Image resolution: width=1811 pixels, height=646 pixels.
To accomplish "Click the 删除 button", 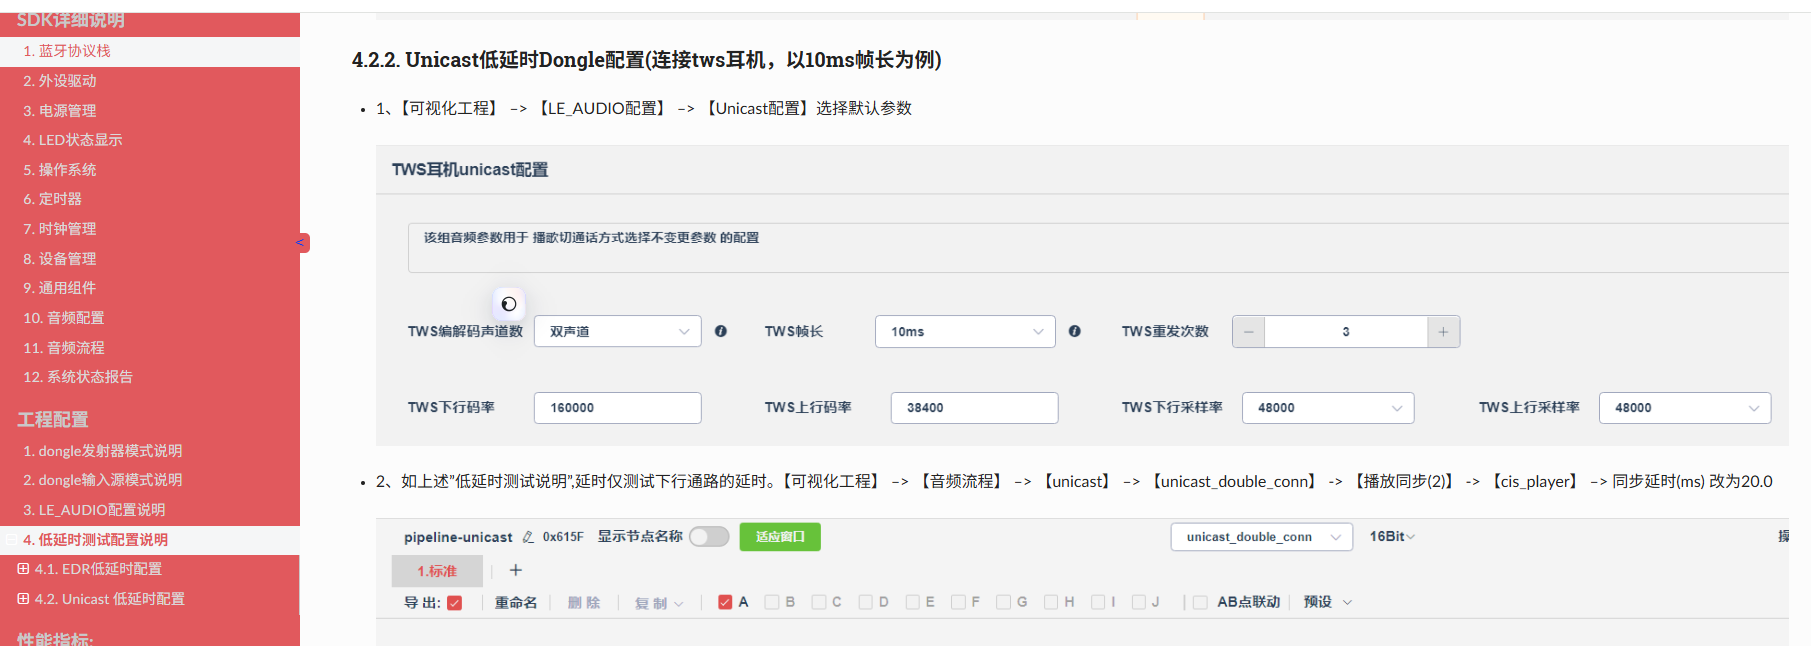I will pos(584,602).
